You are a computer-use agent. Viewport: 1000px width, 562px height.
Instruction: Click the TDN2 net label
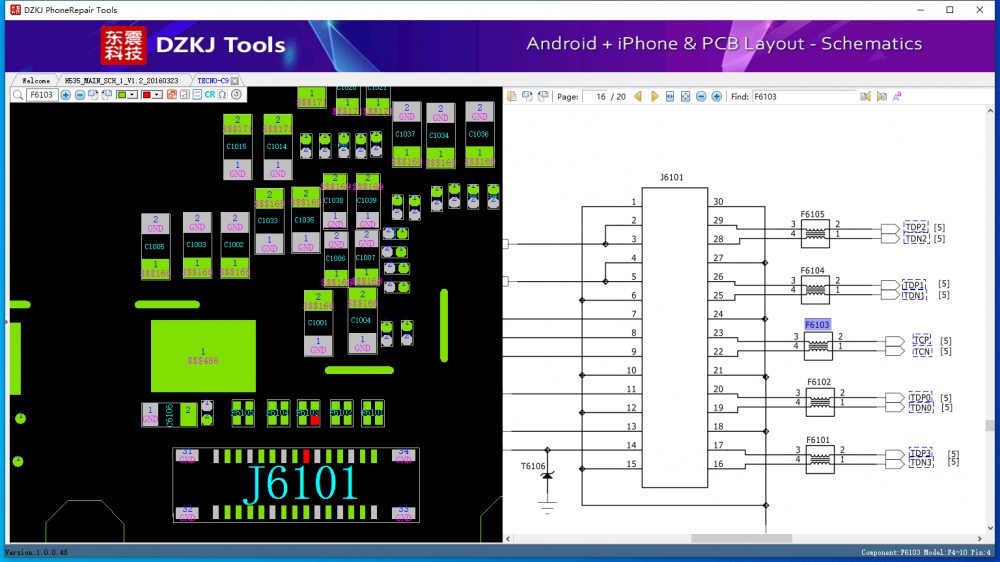tap(916, 239)
